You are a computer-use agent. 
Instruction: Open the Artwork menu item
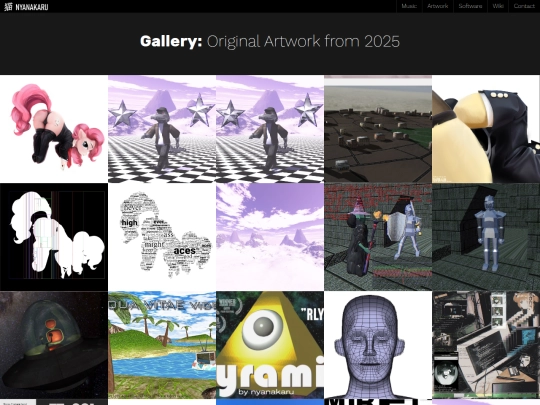(437, 6)
